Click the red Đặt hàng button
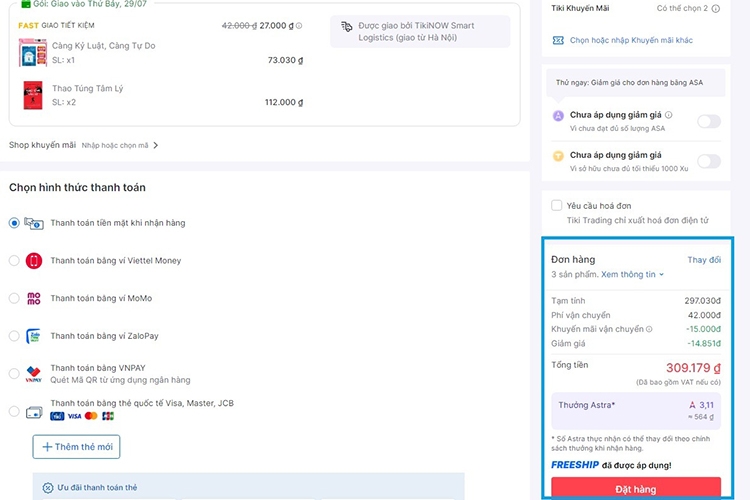750x500 pixels. click(x=636, y=489)
